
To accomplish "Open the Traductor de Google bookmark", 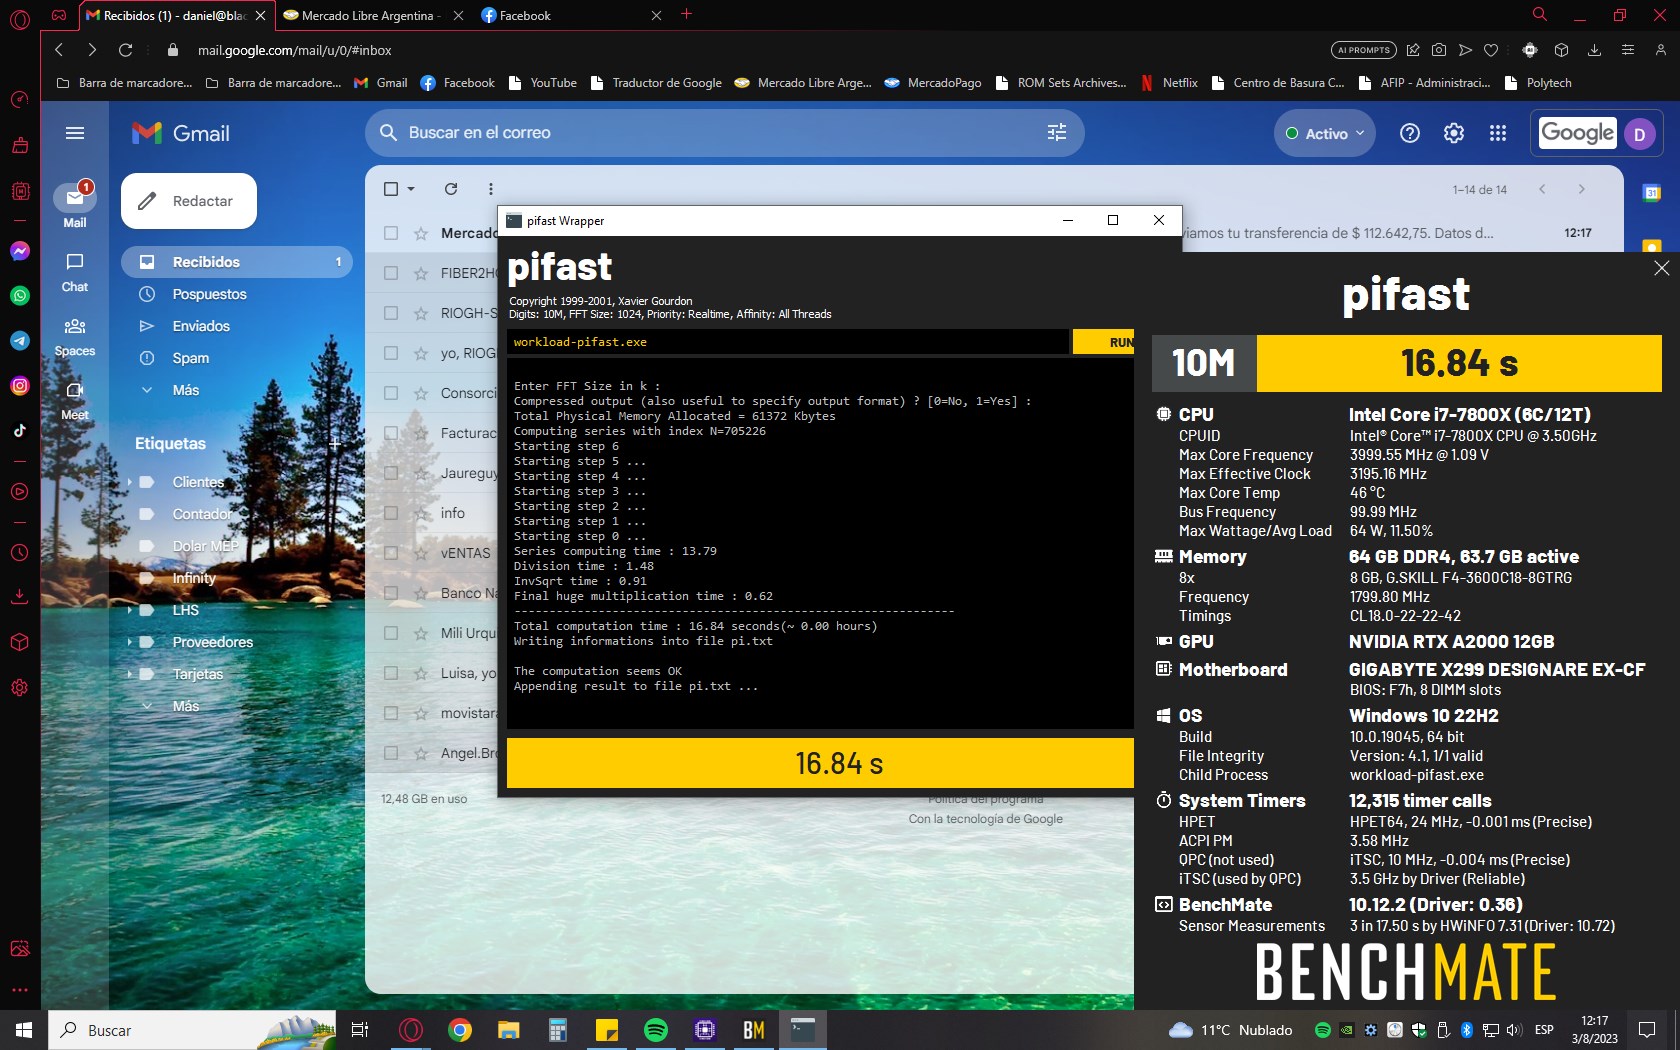I will [x=657, y=83].
